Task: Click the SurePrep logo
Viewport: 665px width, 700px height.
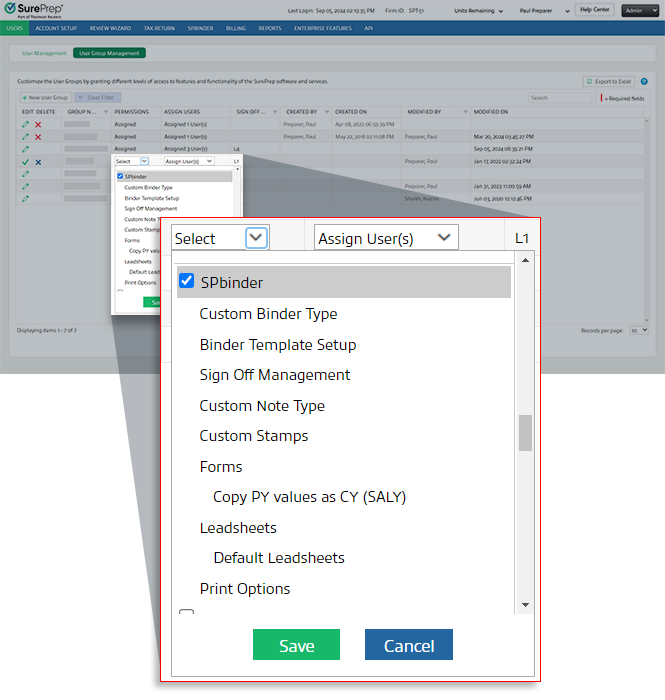Action: pyautogui.click(x=33, y=10)
